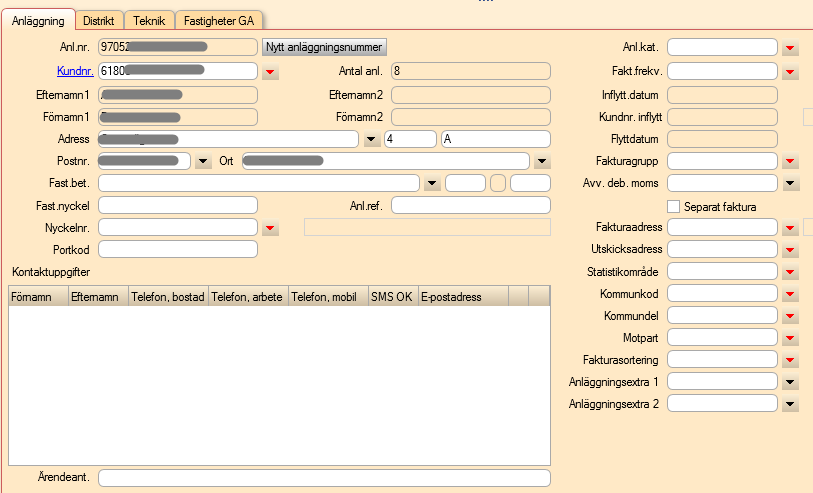Follow the Kundnr. link
Viewport: 813px width, 493px height.
point(75,71)
